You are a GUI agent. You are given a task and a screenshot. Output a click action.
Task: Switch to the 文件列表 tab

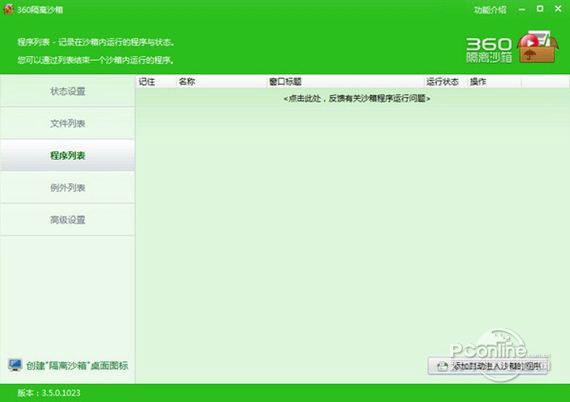[68, 123]
